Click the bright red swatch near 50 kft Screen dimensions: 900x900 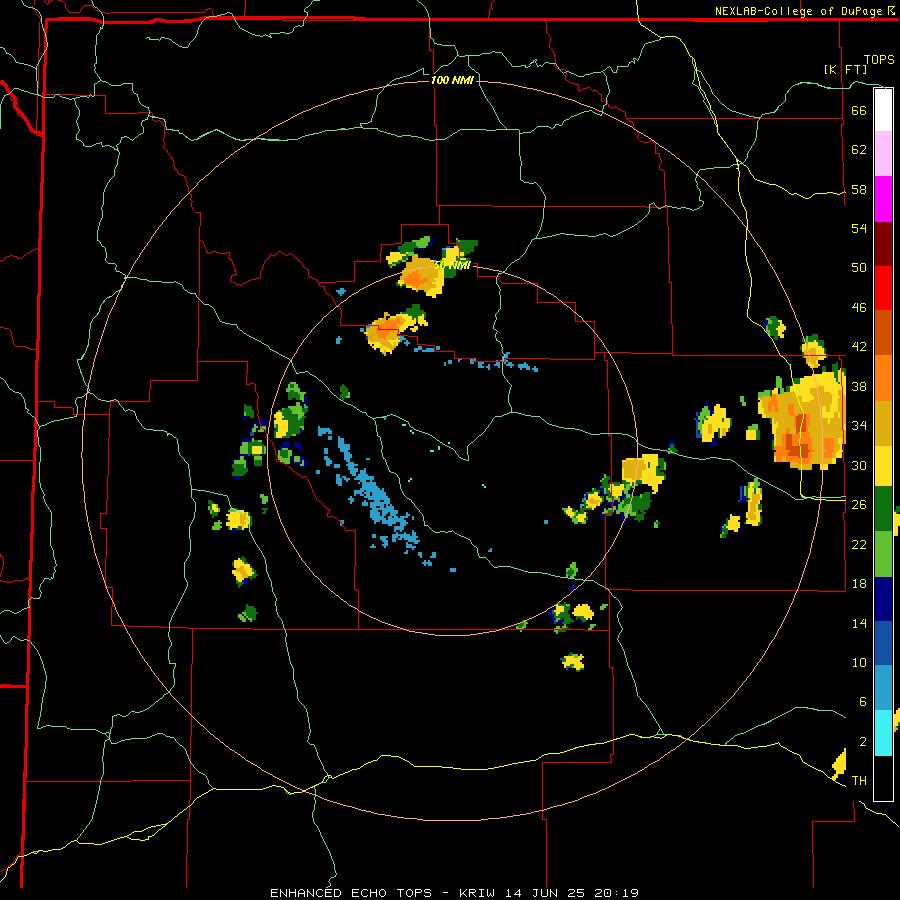(x=883, y=288)
